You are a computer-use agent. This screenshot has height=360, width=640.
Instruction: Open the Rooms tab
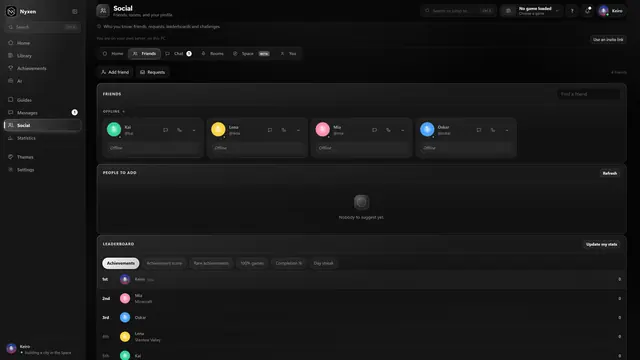tap(213, 53)
